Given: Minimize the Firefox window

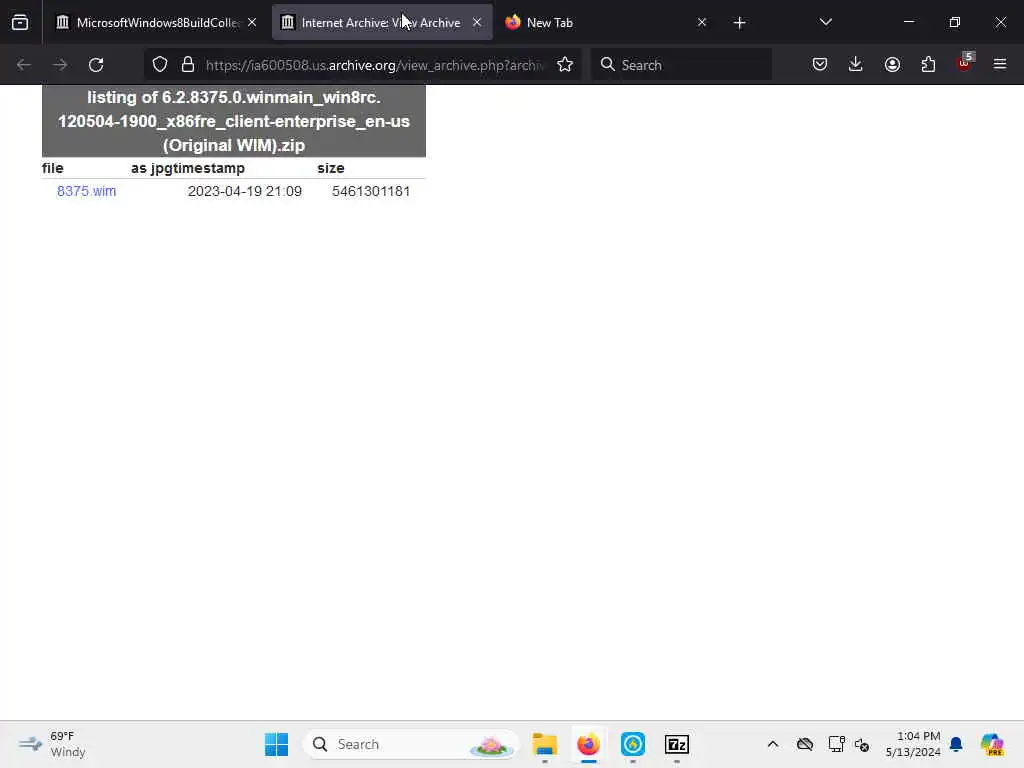Looking at the screenshot, I should pos(908,22).
